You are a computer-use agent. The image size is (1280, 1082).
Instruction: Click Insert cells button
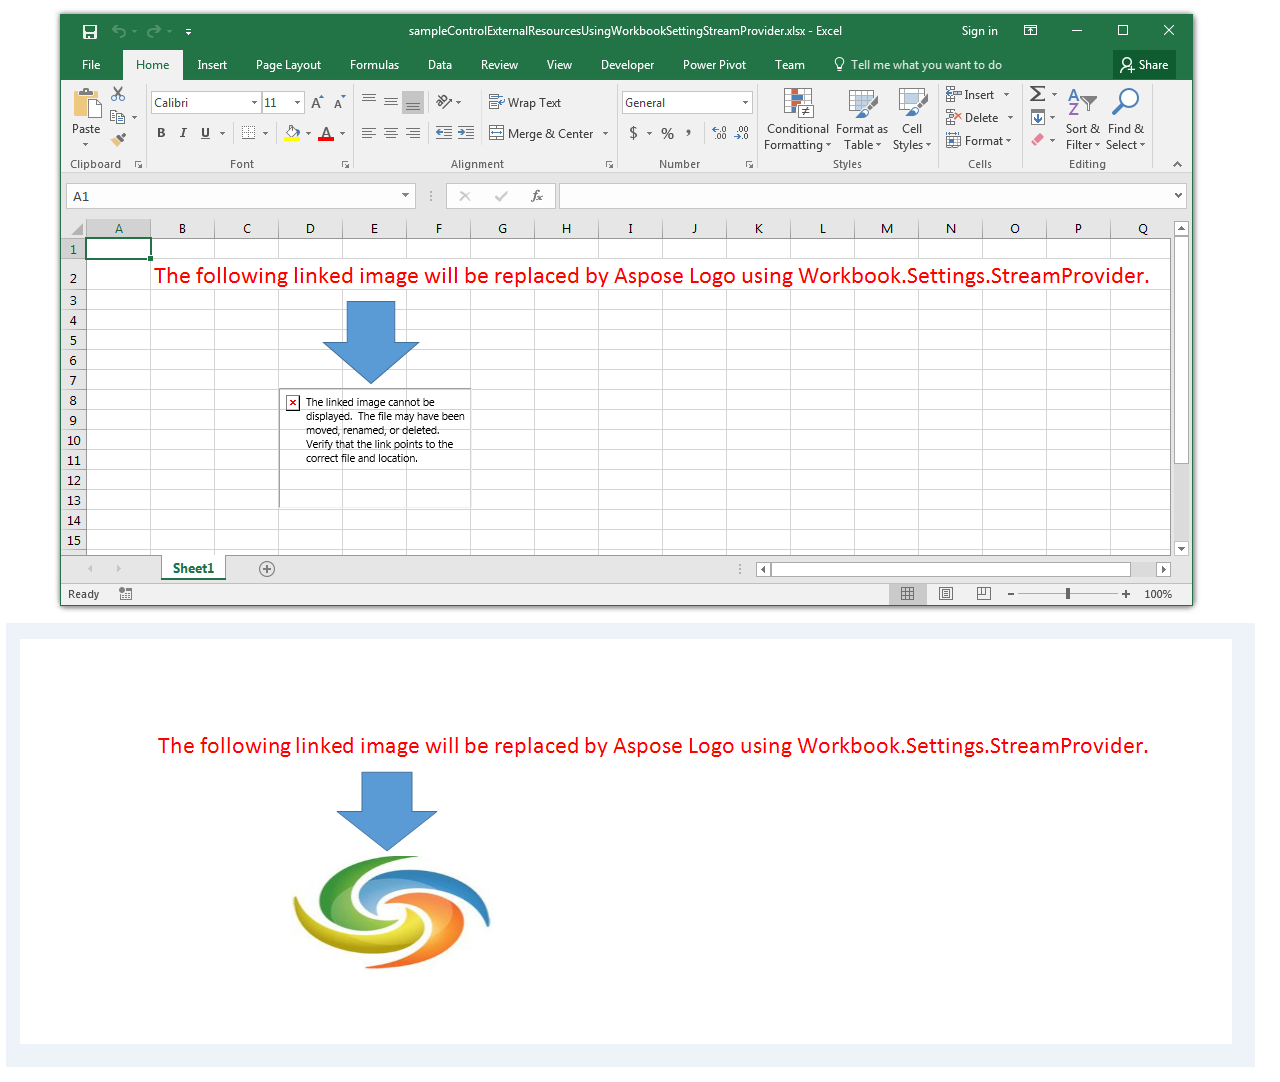(970, 95)
